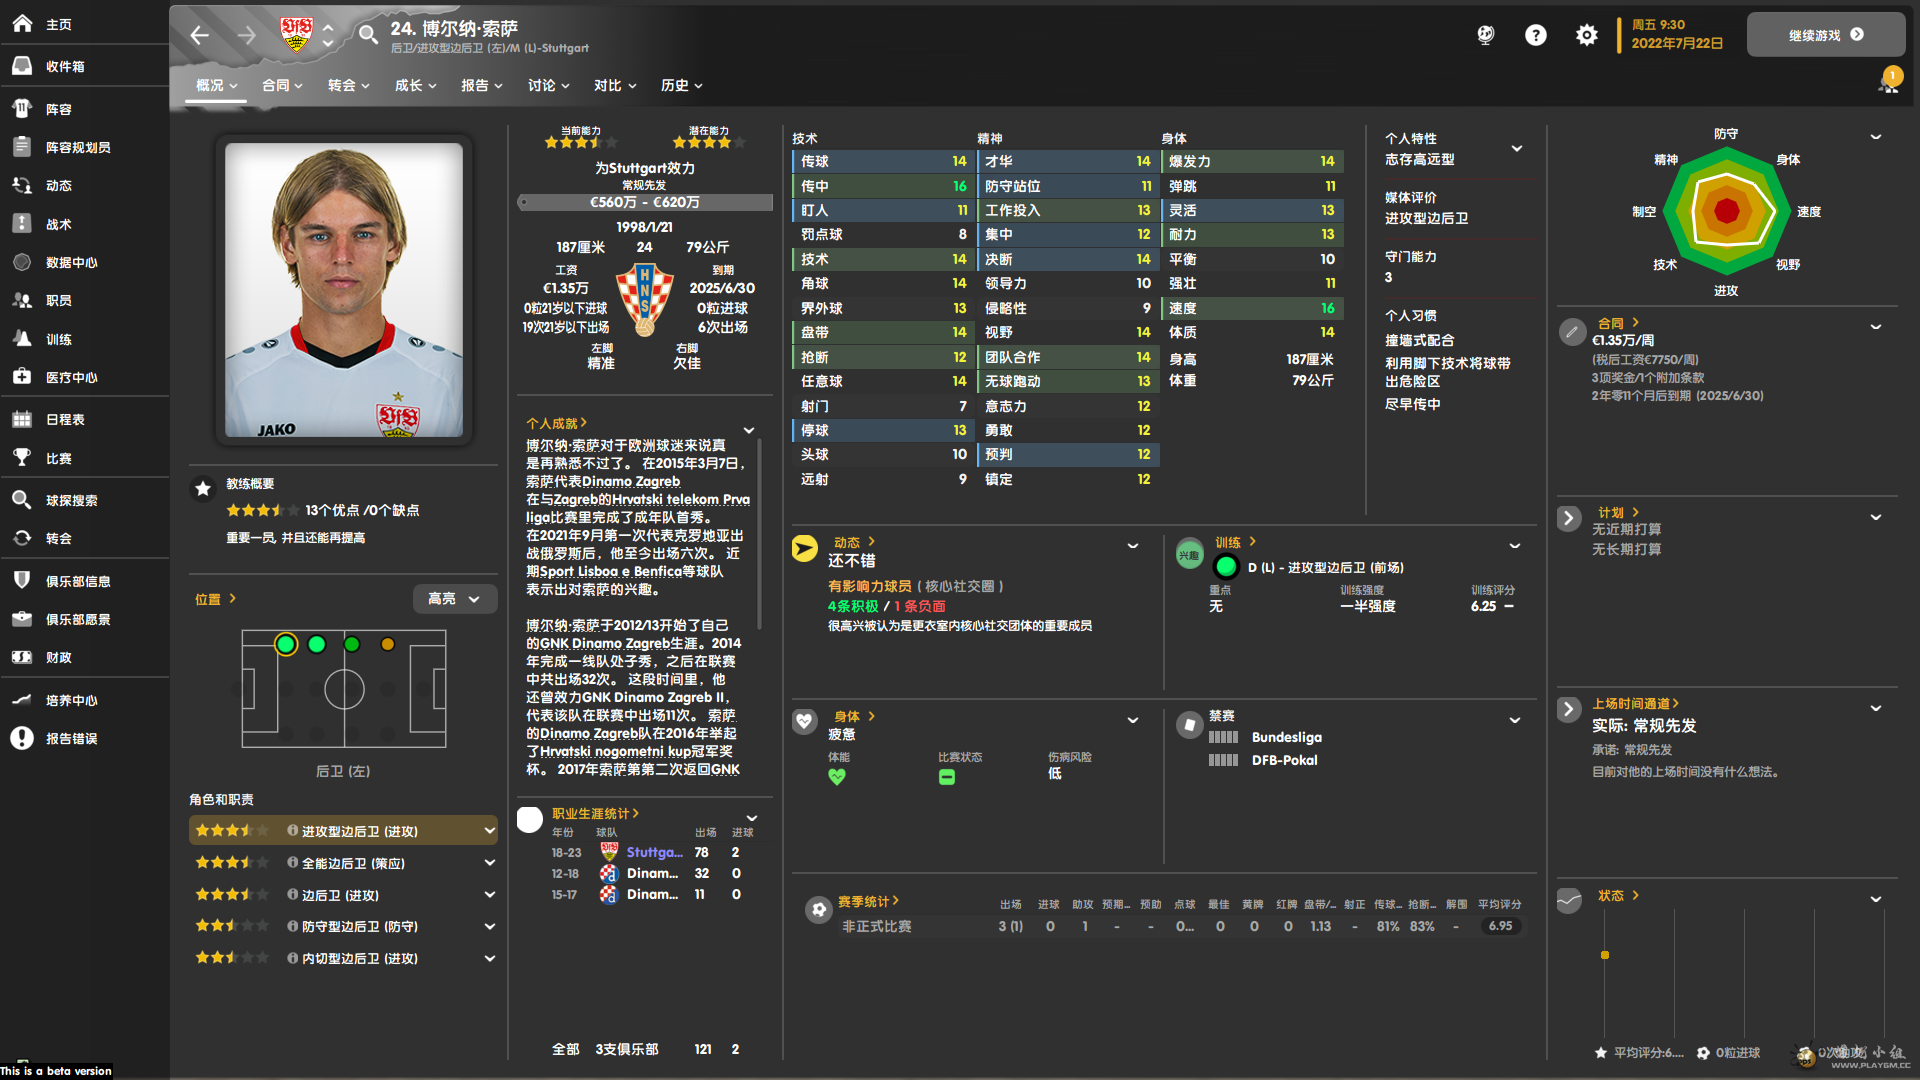Viewport: 1920px width, 1080px height.
Task: Open the 收件箱 inbox icon
Action: click(22, 66)
